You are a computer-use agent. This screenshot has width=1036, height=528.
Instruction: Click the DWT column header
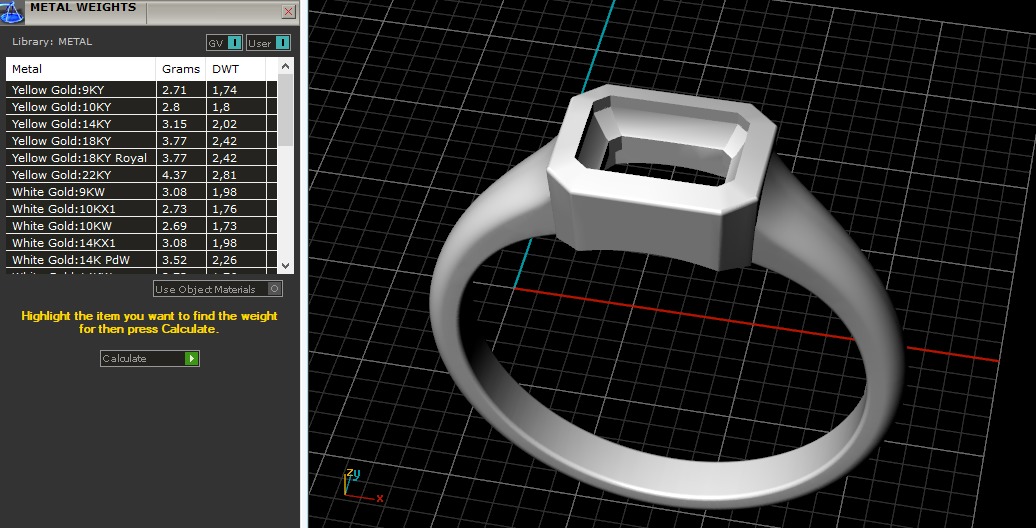coord(236,69)
